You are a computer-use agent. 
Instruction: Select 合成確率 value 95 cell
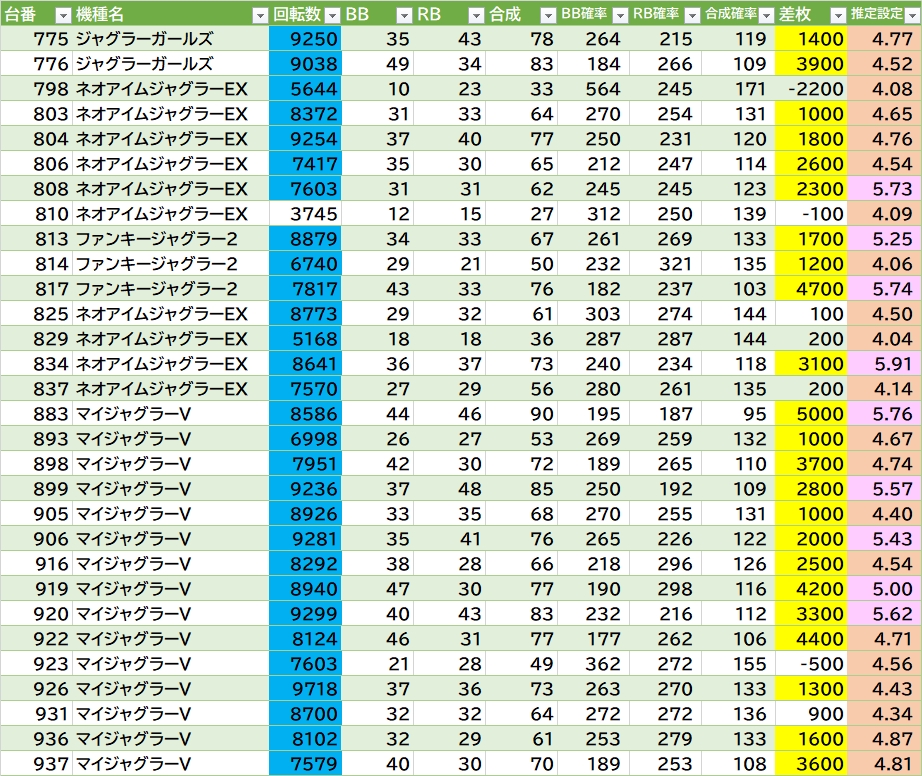tap(738, 413)
